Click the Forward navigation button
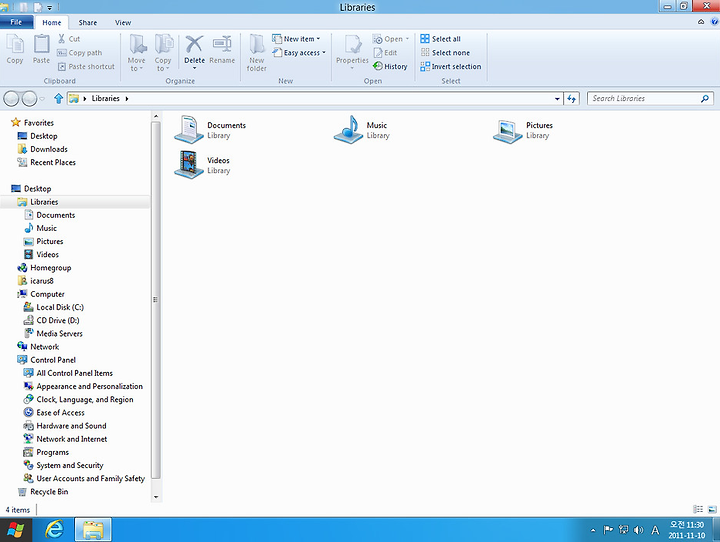Screen dimensions: 720x542 [29, 98]
